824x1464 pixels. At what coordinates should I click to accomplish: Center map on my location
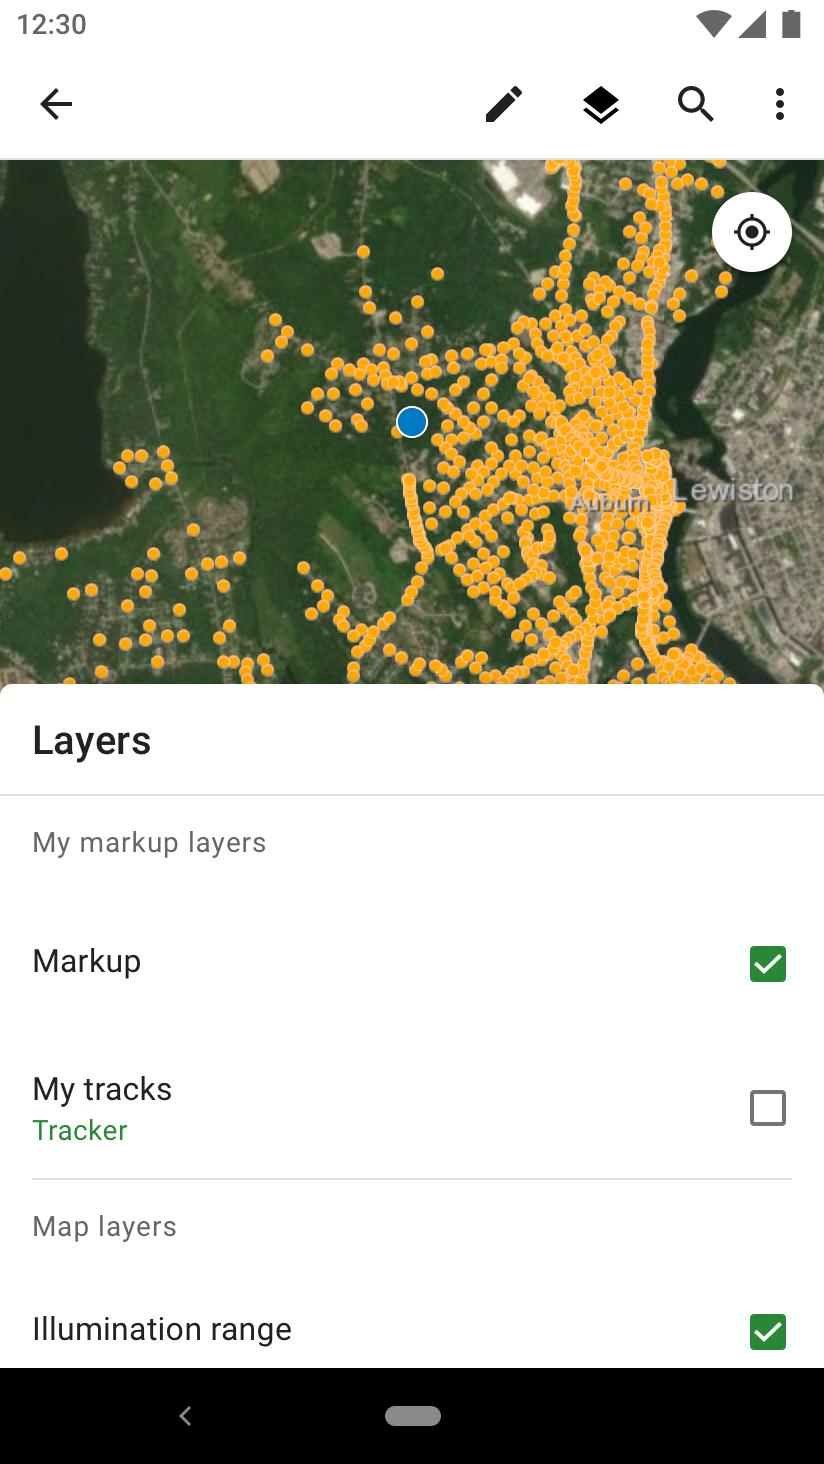[752, 232]
